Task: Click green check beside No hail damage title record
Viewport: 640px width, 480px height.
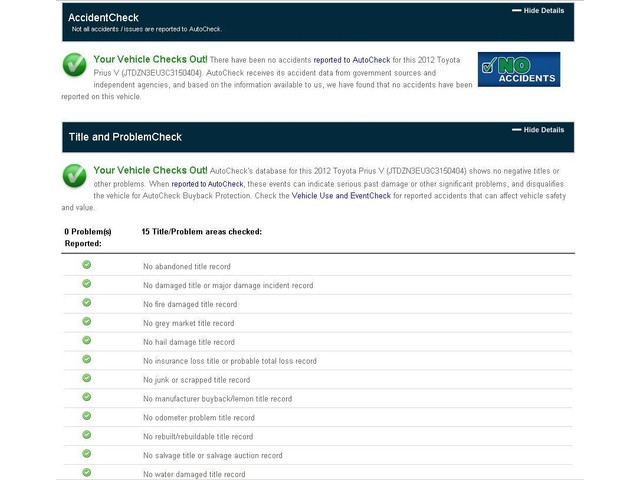Action: pos(87,340)
